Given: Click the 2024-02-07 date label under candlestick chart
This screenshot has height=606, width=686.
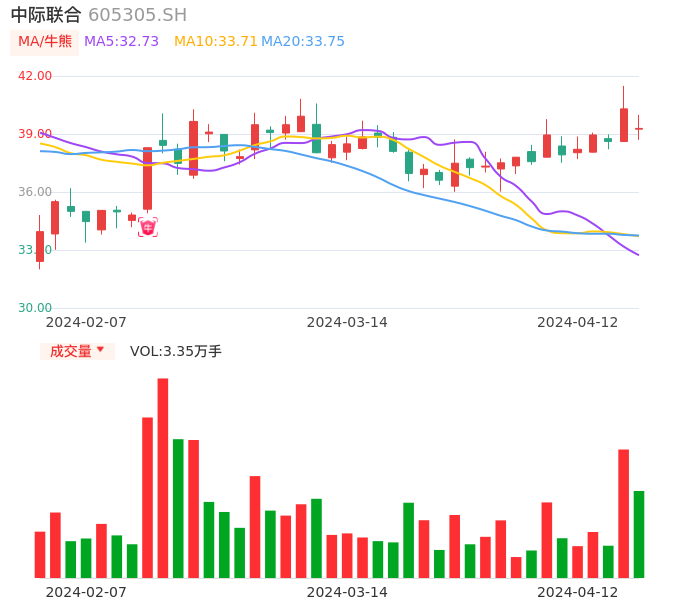Looking at the screenshot, I should [x=86, y=322].
